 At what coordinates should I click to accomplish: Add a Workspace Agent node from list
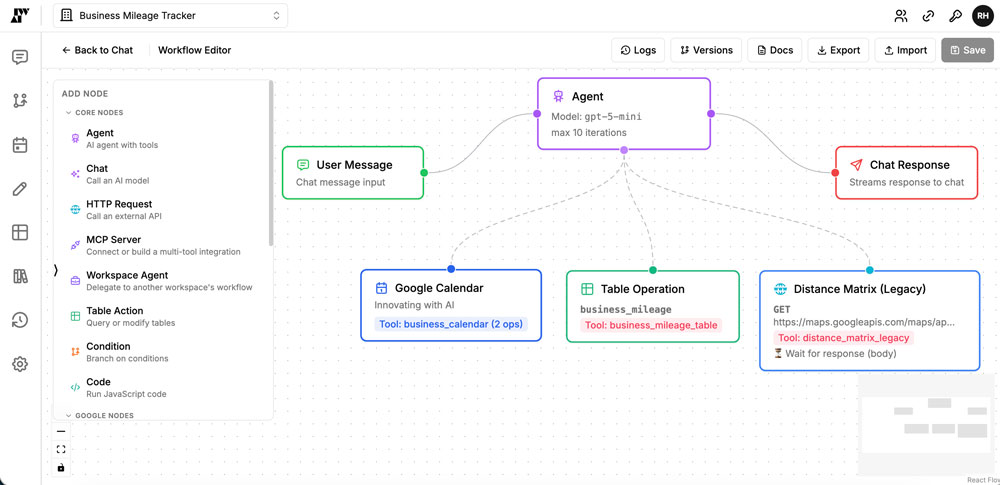165,281
